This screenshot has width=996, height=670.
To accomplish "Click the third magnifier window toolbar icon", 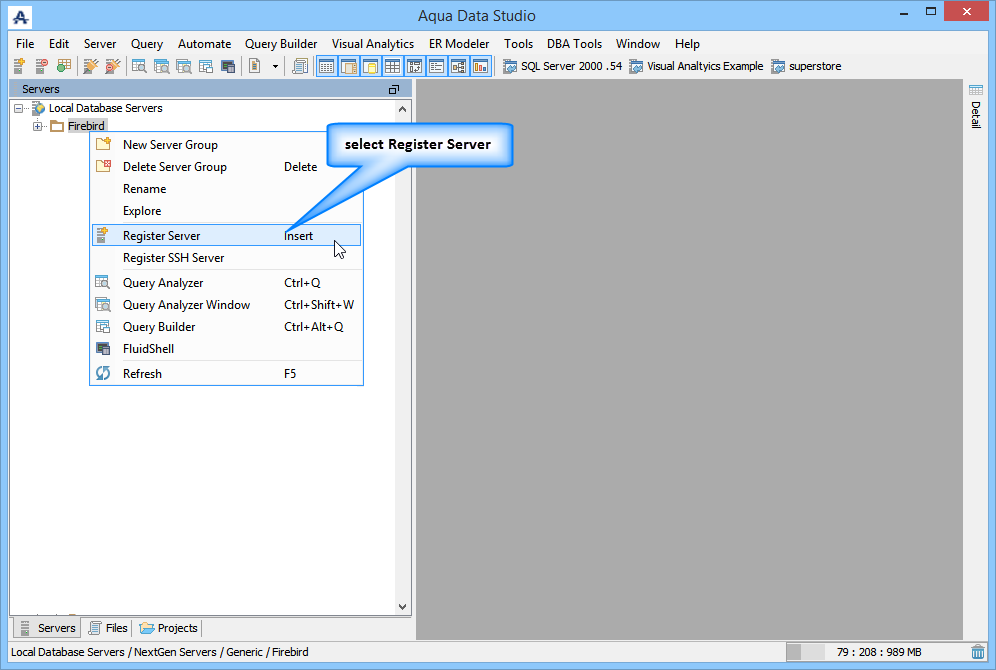I will (184, 66).
